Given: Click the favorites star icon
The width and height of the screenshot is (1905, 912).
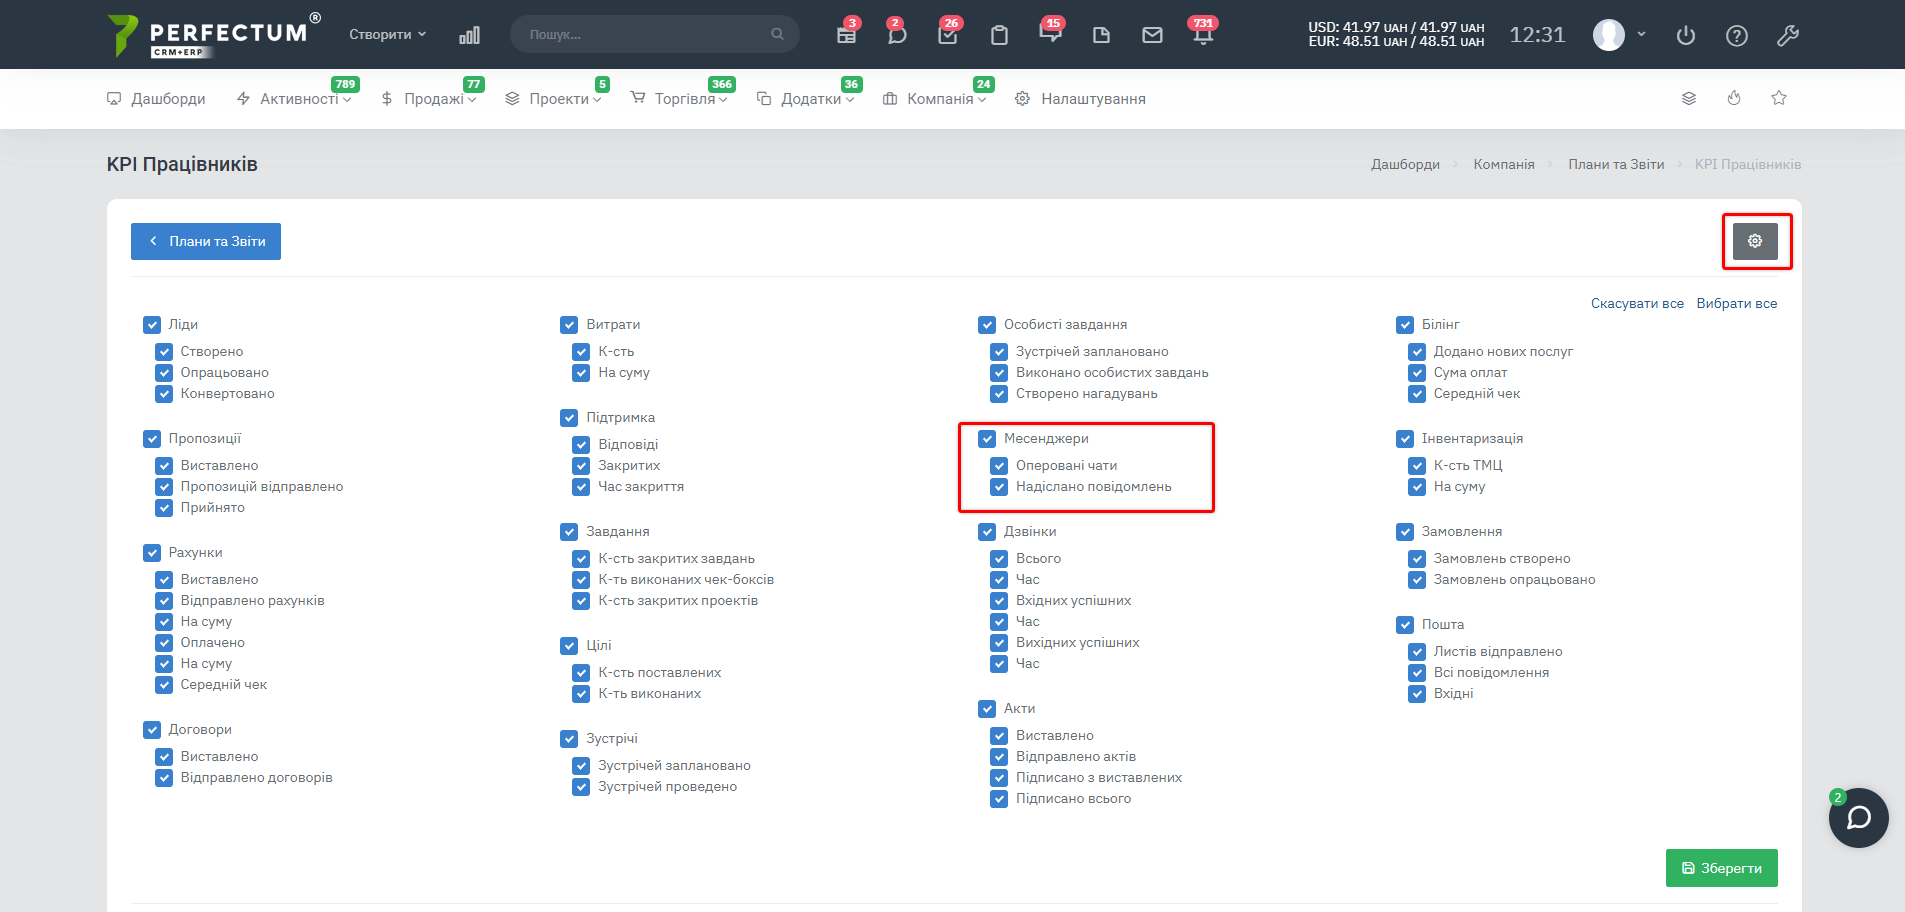Looking at the screenshot, I should click(1779, 98).
